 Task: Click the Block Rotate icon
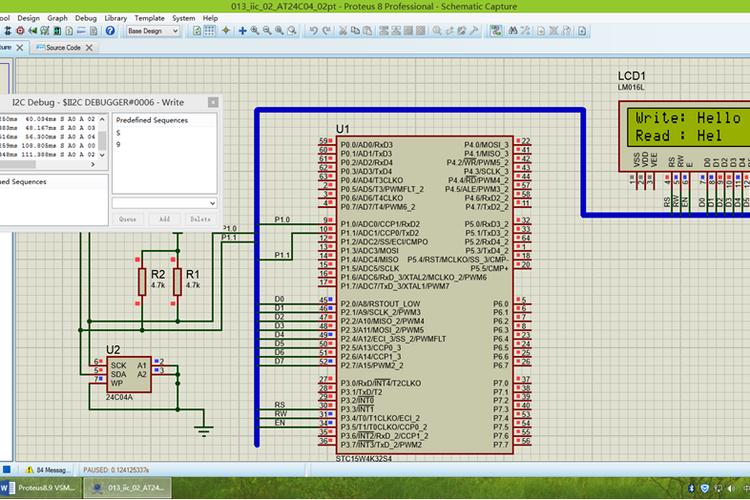408,31
